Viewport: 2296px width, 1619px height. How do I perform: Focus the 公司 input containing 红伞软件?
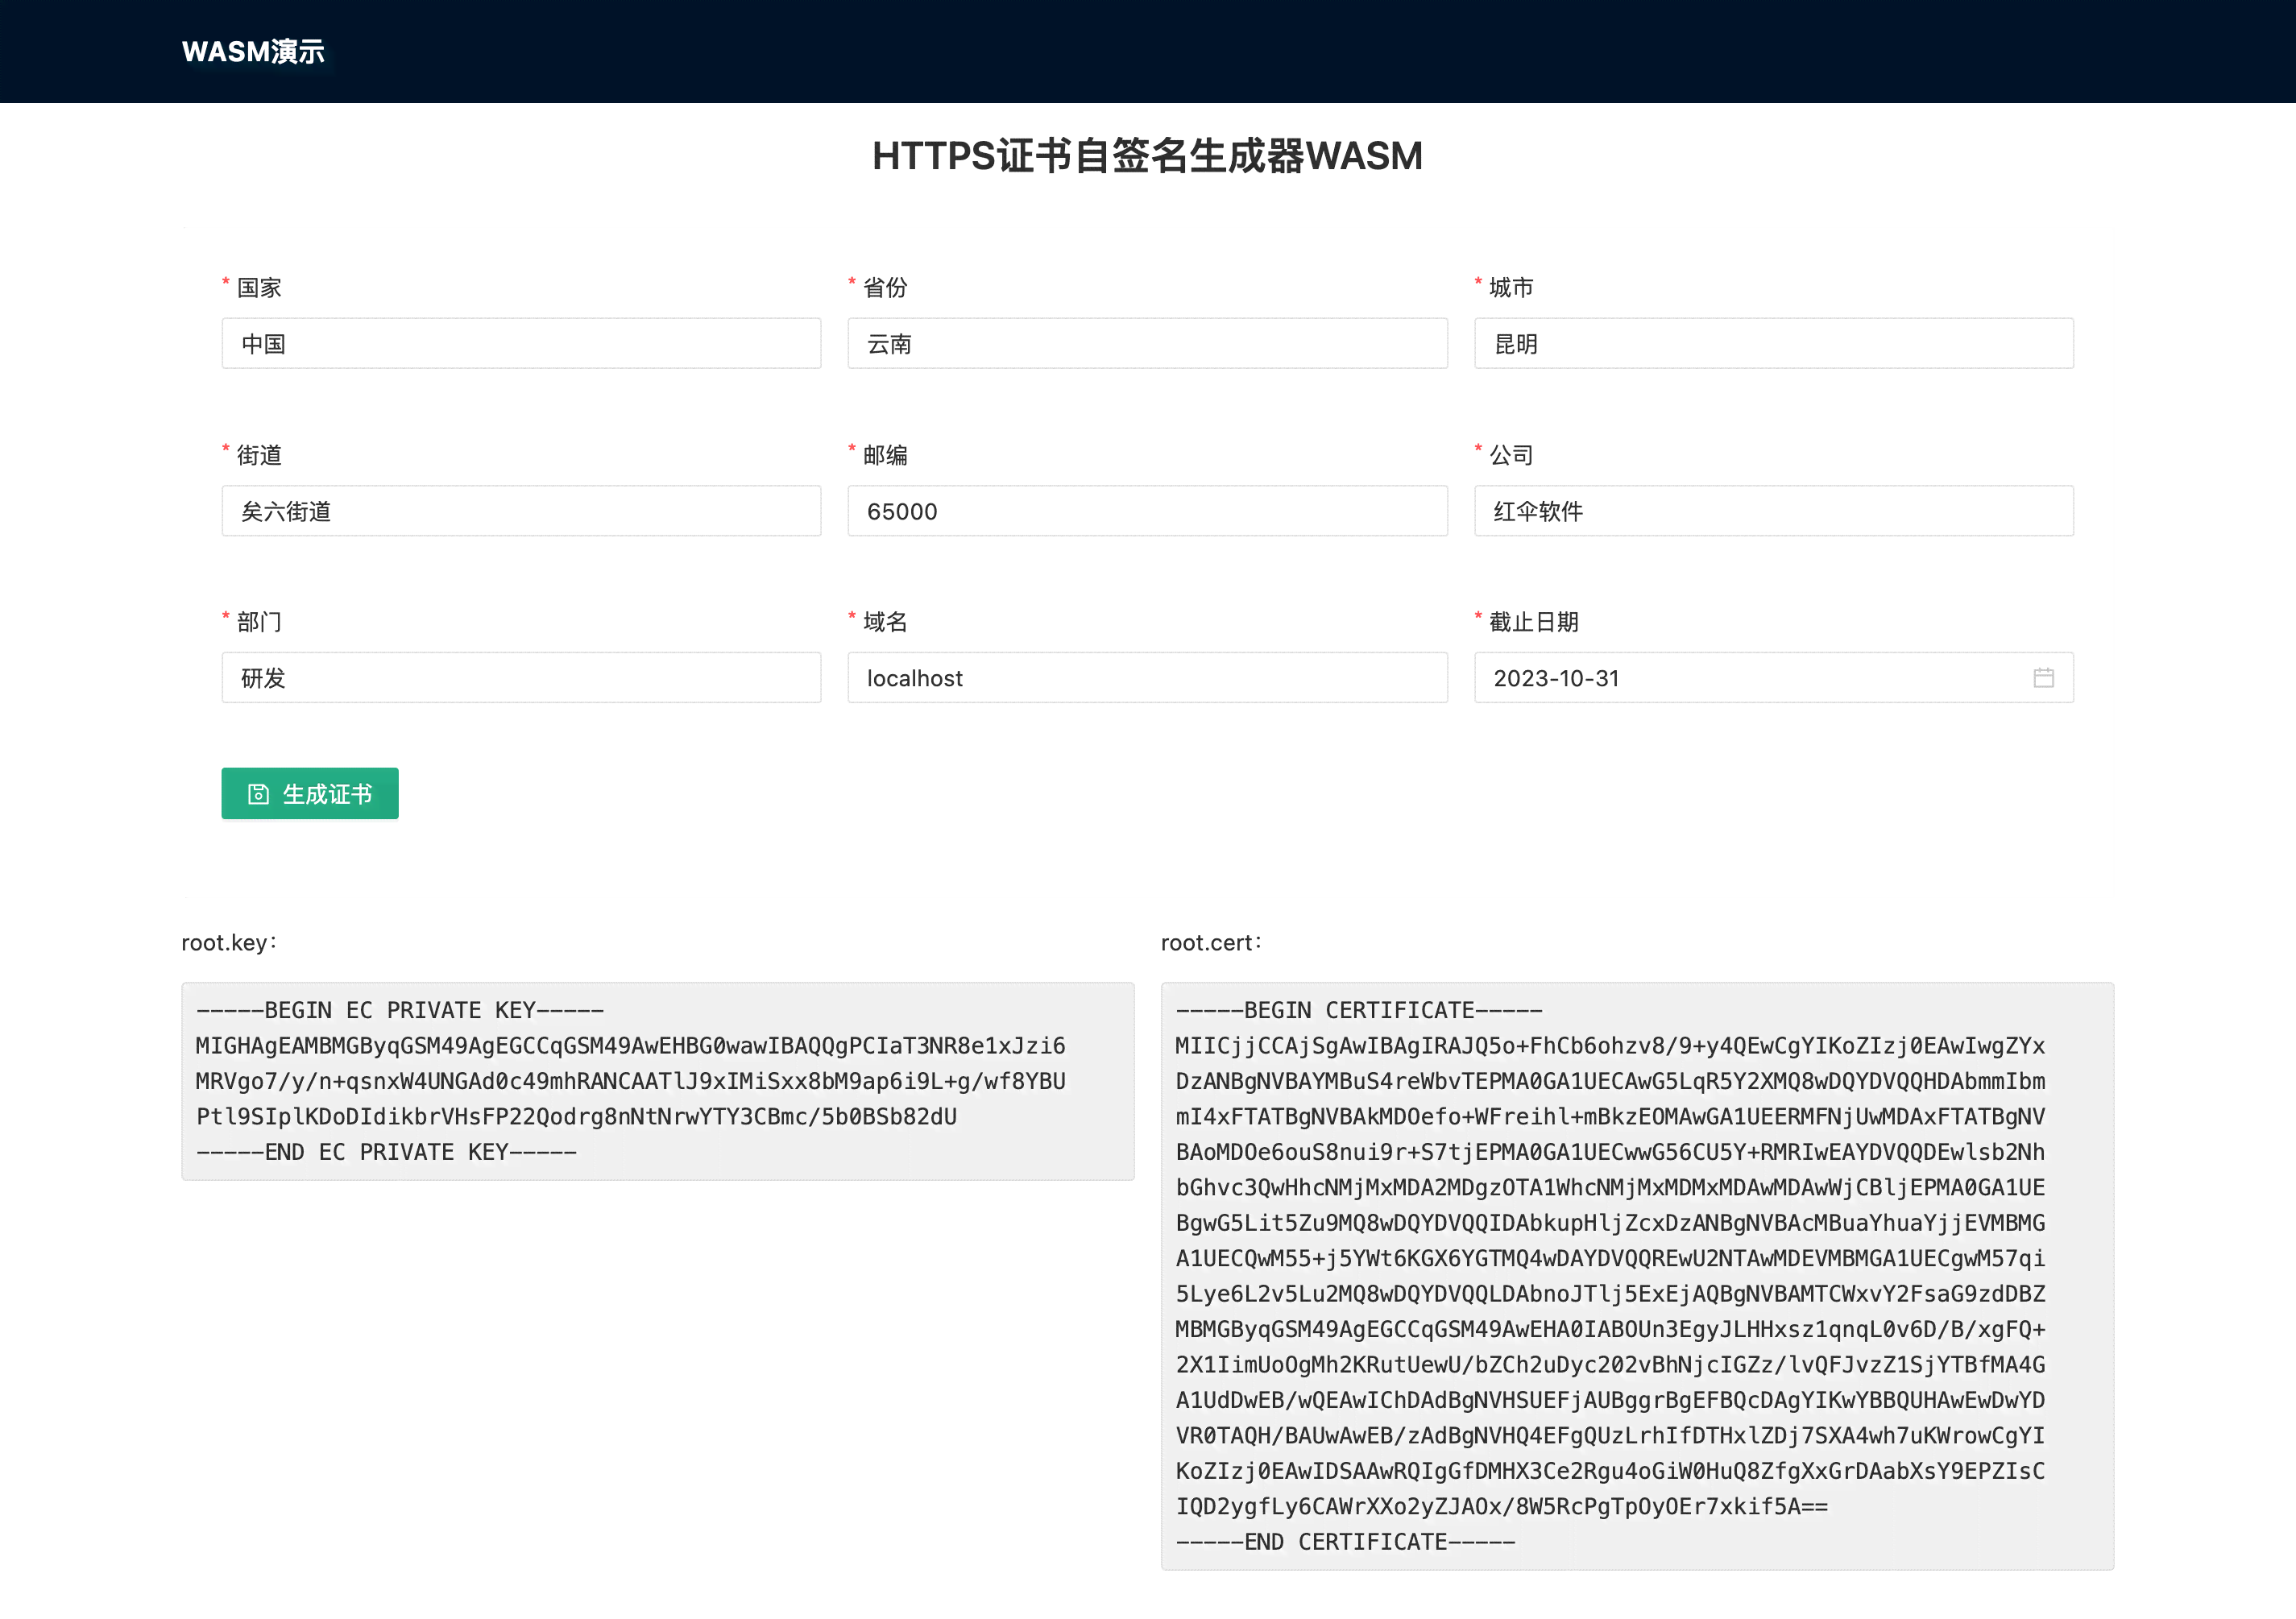pos(1773,511)
